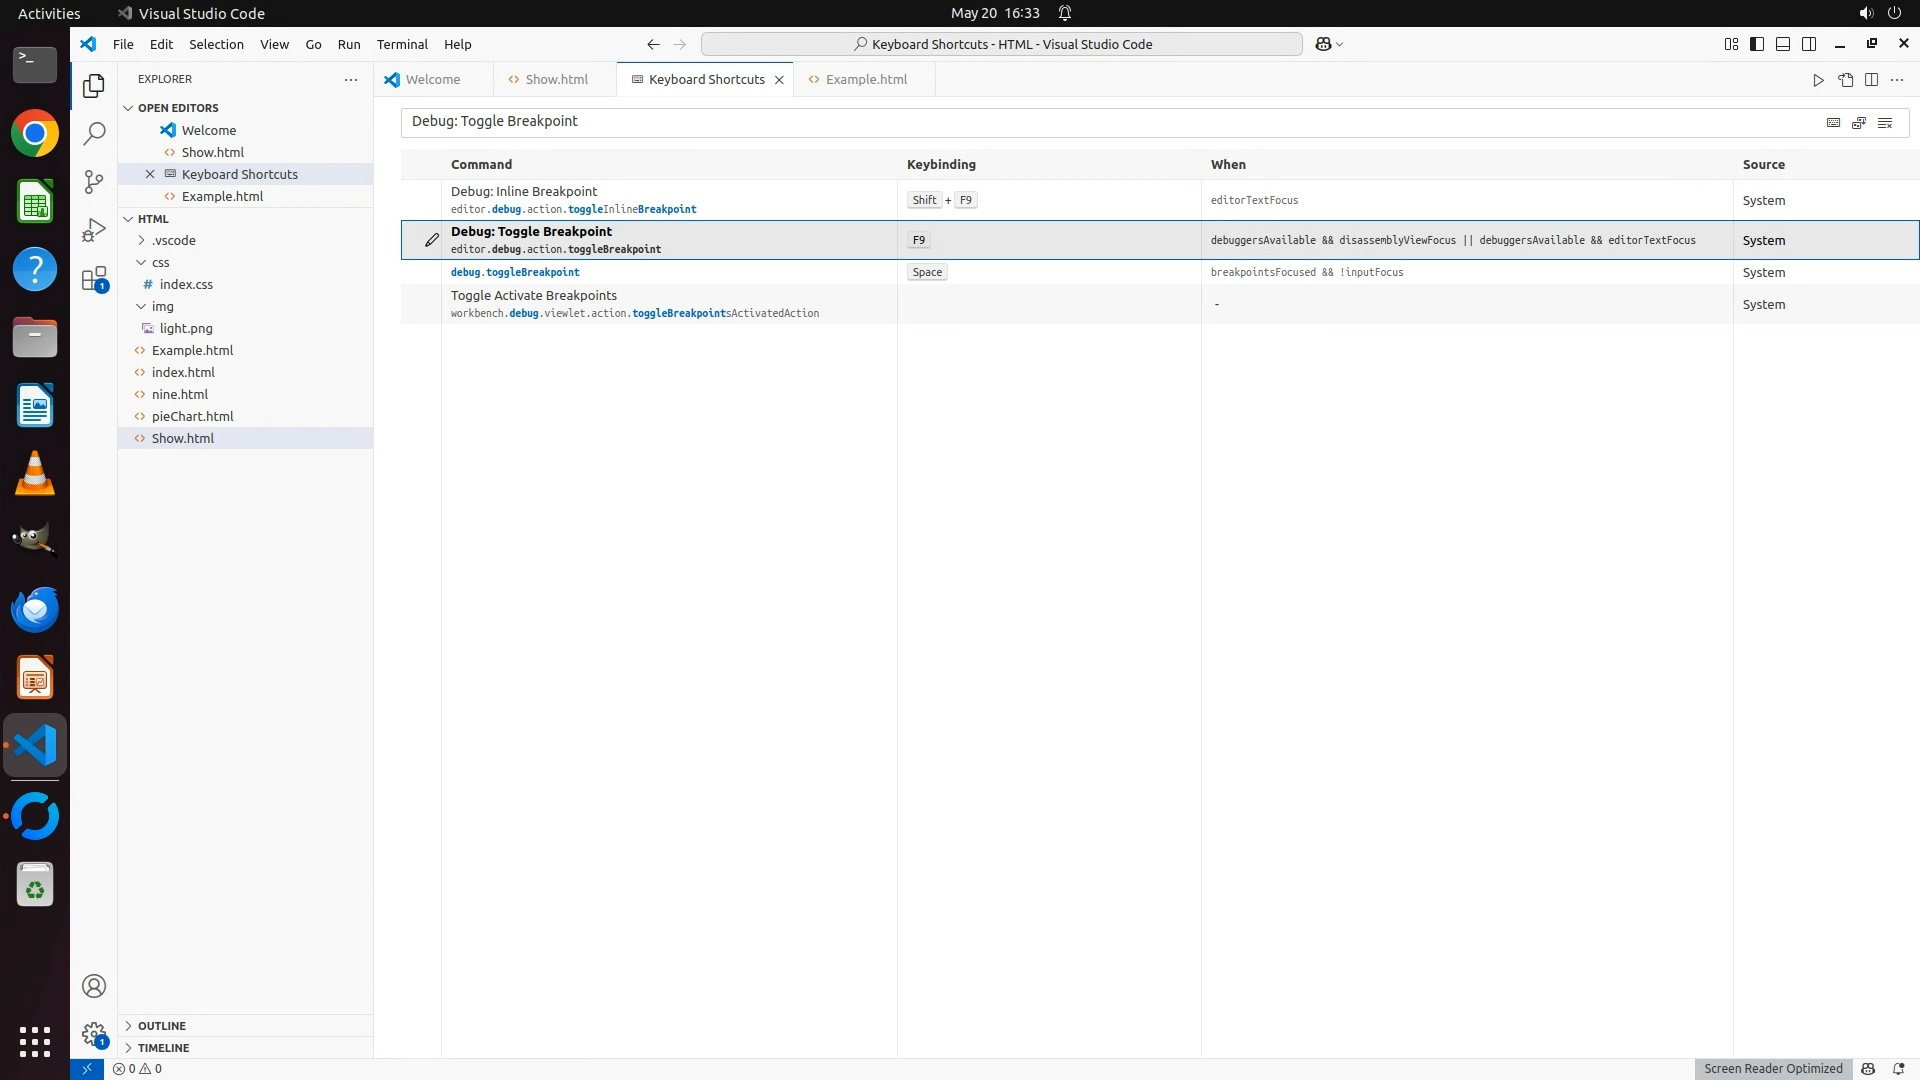The height and width of the screenshot is (1080, 1920).
Task: Open the Extensions view
Action: click(94, 279)
